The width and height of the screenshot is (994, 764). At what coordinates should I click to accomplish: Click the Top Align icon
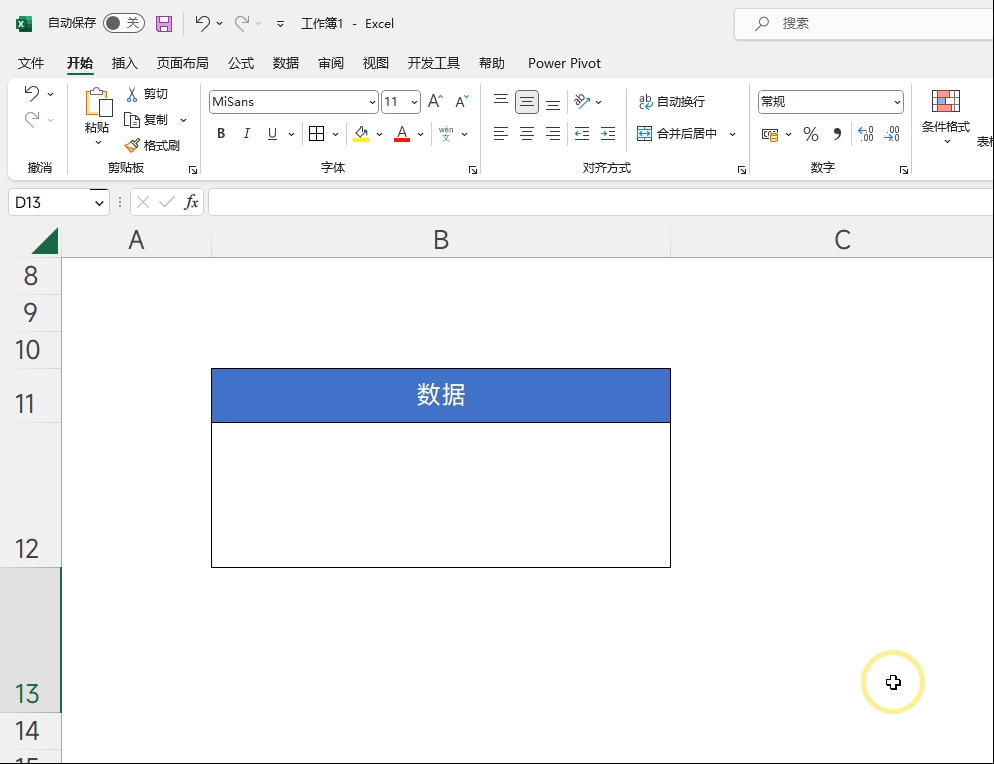(x=501, y=101)
